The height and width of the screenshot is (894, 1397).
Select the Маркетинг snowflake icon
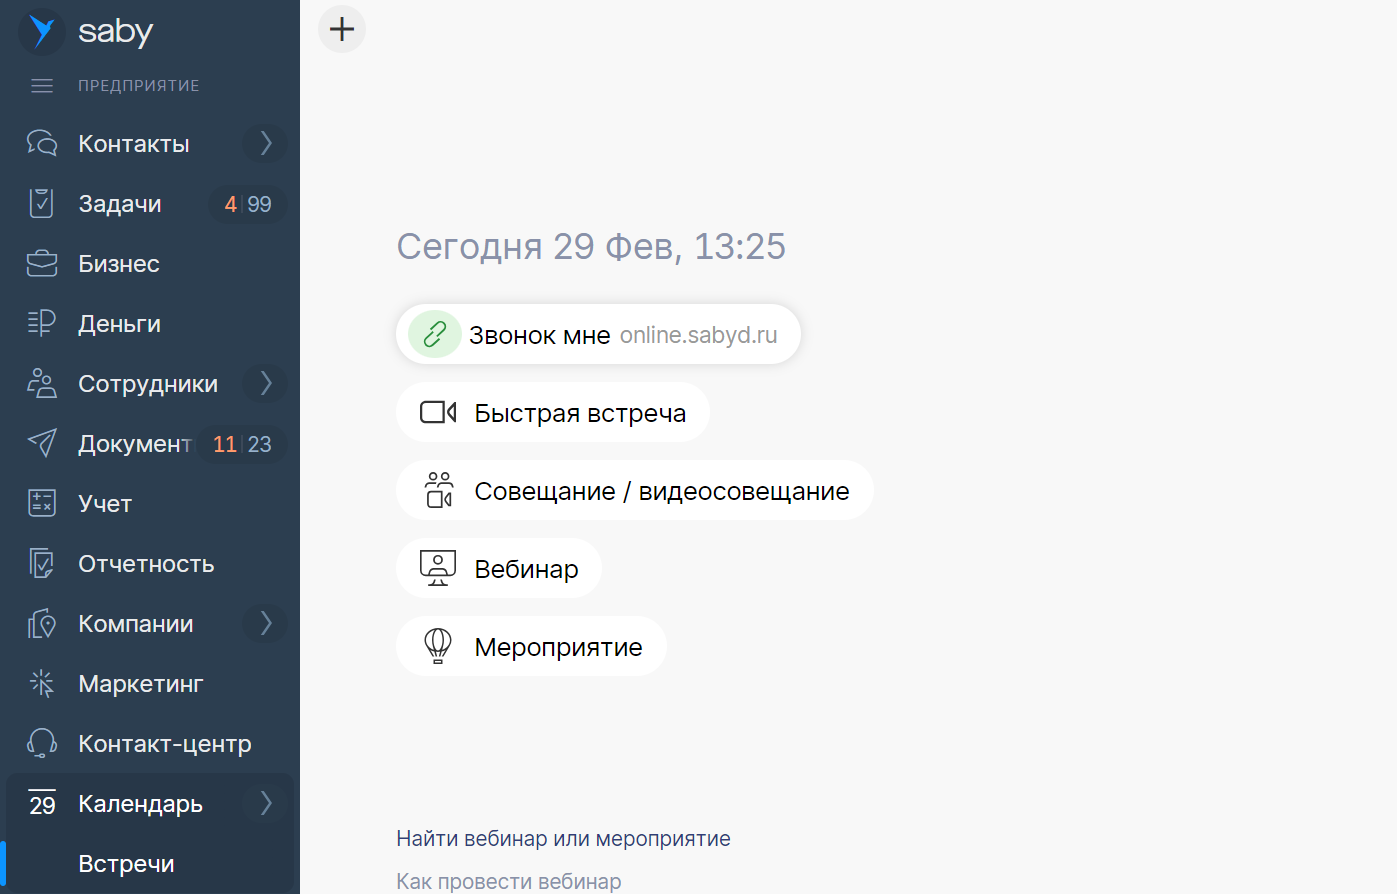pos(41,683)
